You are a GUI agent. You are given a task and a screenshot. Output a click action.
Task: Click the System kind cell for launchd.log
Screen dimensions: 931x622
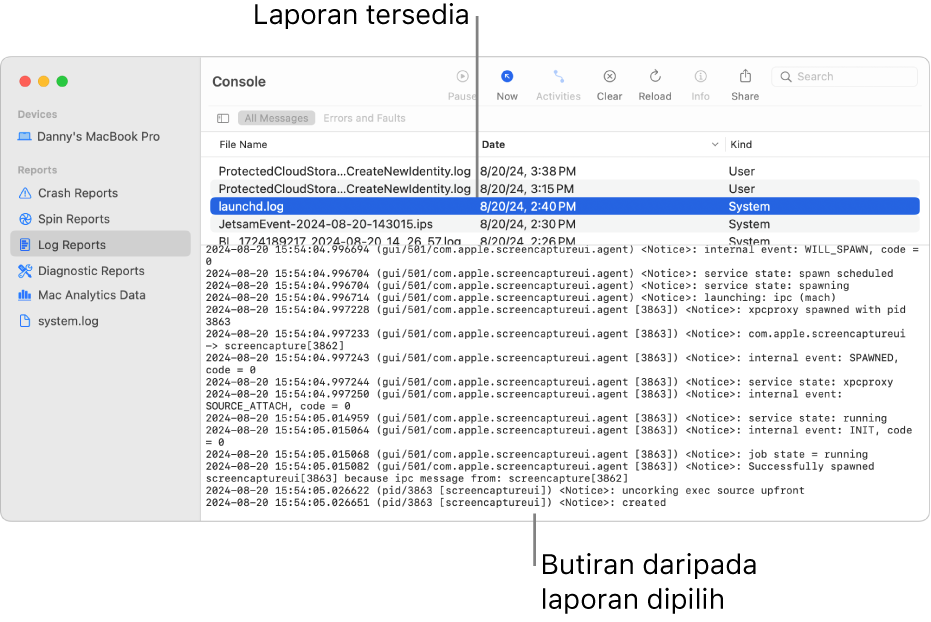749,207
